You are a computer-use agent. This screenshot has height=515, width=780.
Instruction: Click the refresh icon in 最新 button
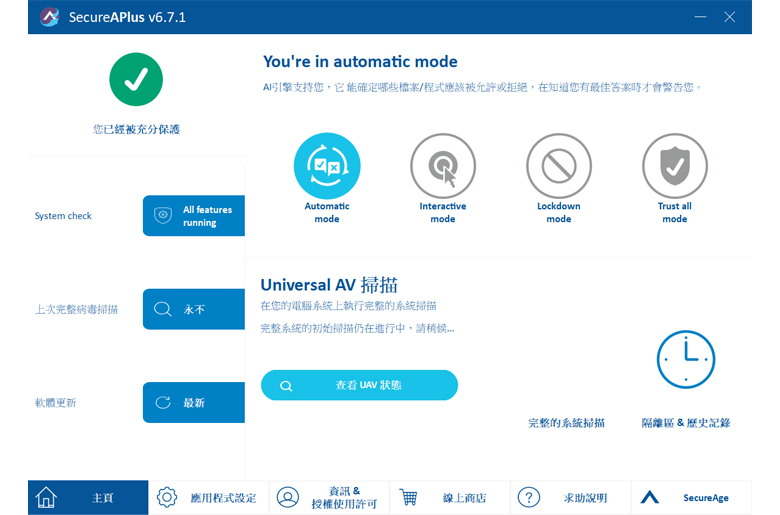pyautogui.click(x=163, y=403)
